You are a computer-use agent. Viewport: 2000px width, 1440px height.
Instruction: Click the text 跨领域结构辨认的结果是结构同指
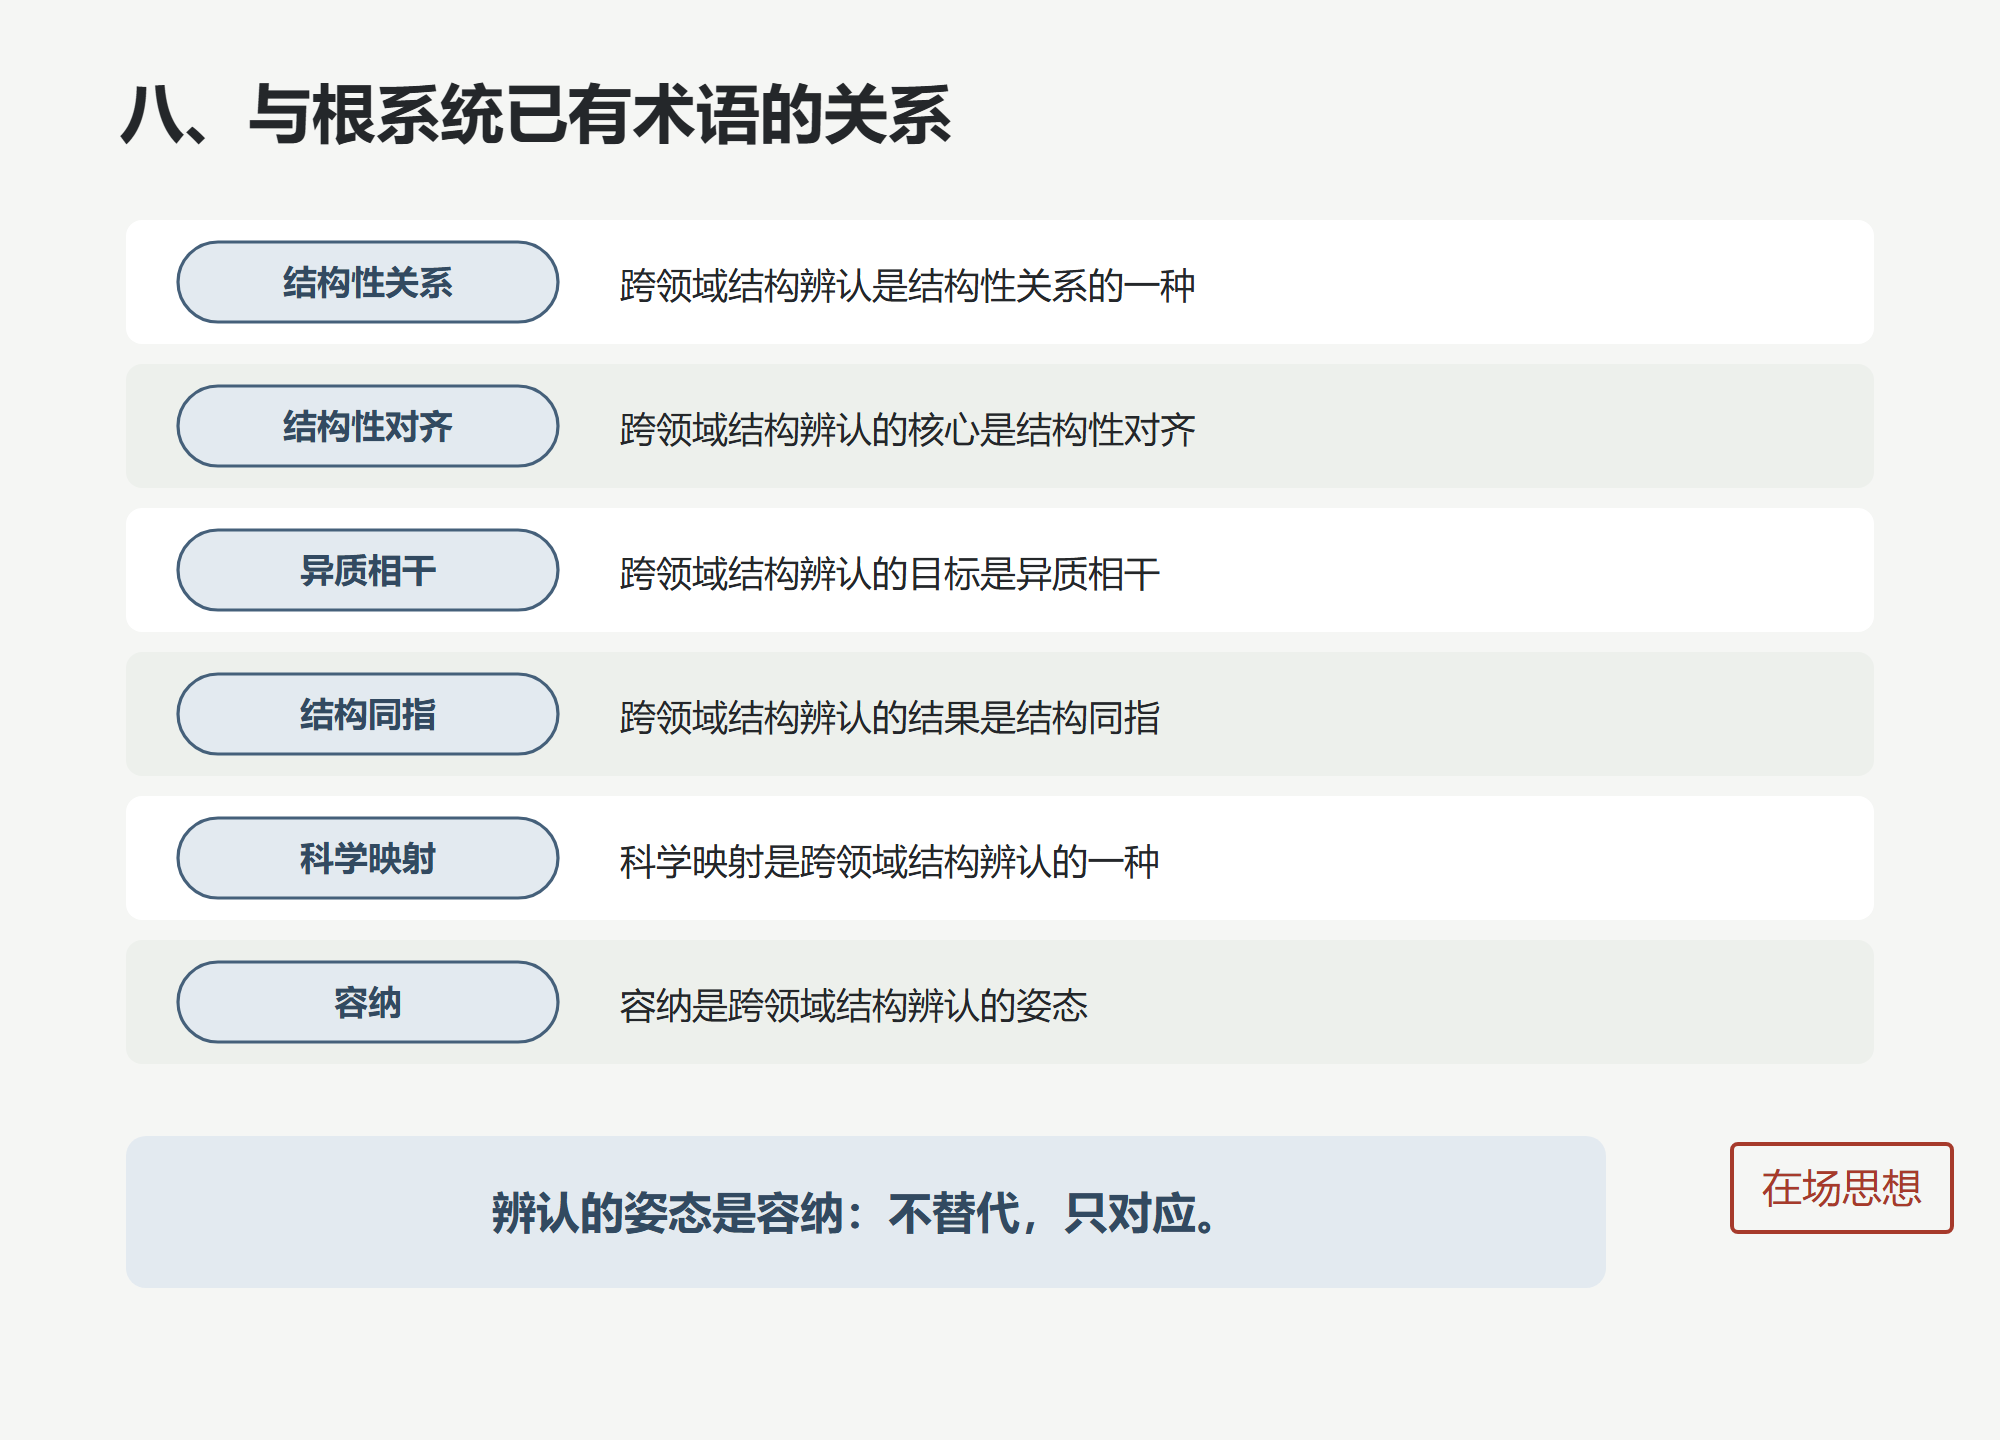point(889,718)
